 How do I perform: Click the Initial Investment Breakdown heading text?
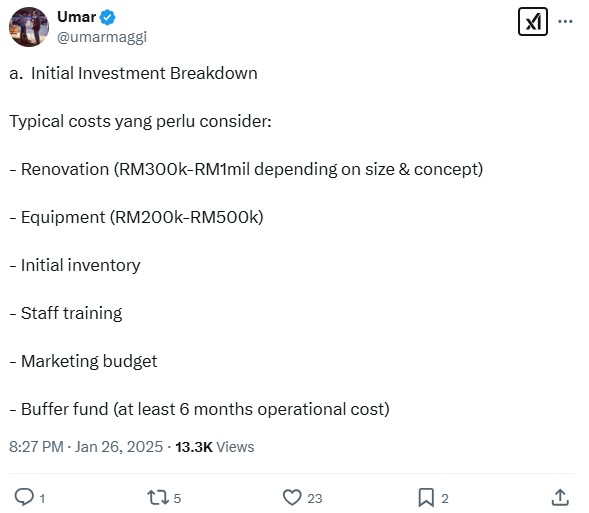click(x=144, y=73)
